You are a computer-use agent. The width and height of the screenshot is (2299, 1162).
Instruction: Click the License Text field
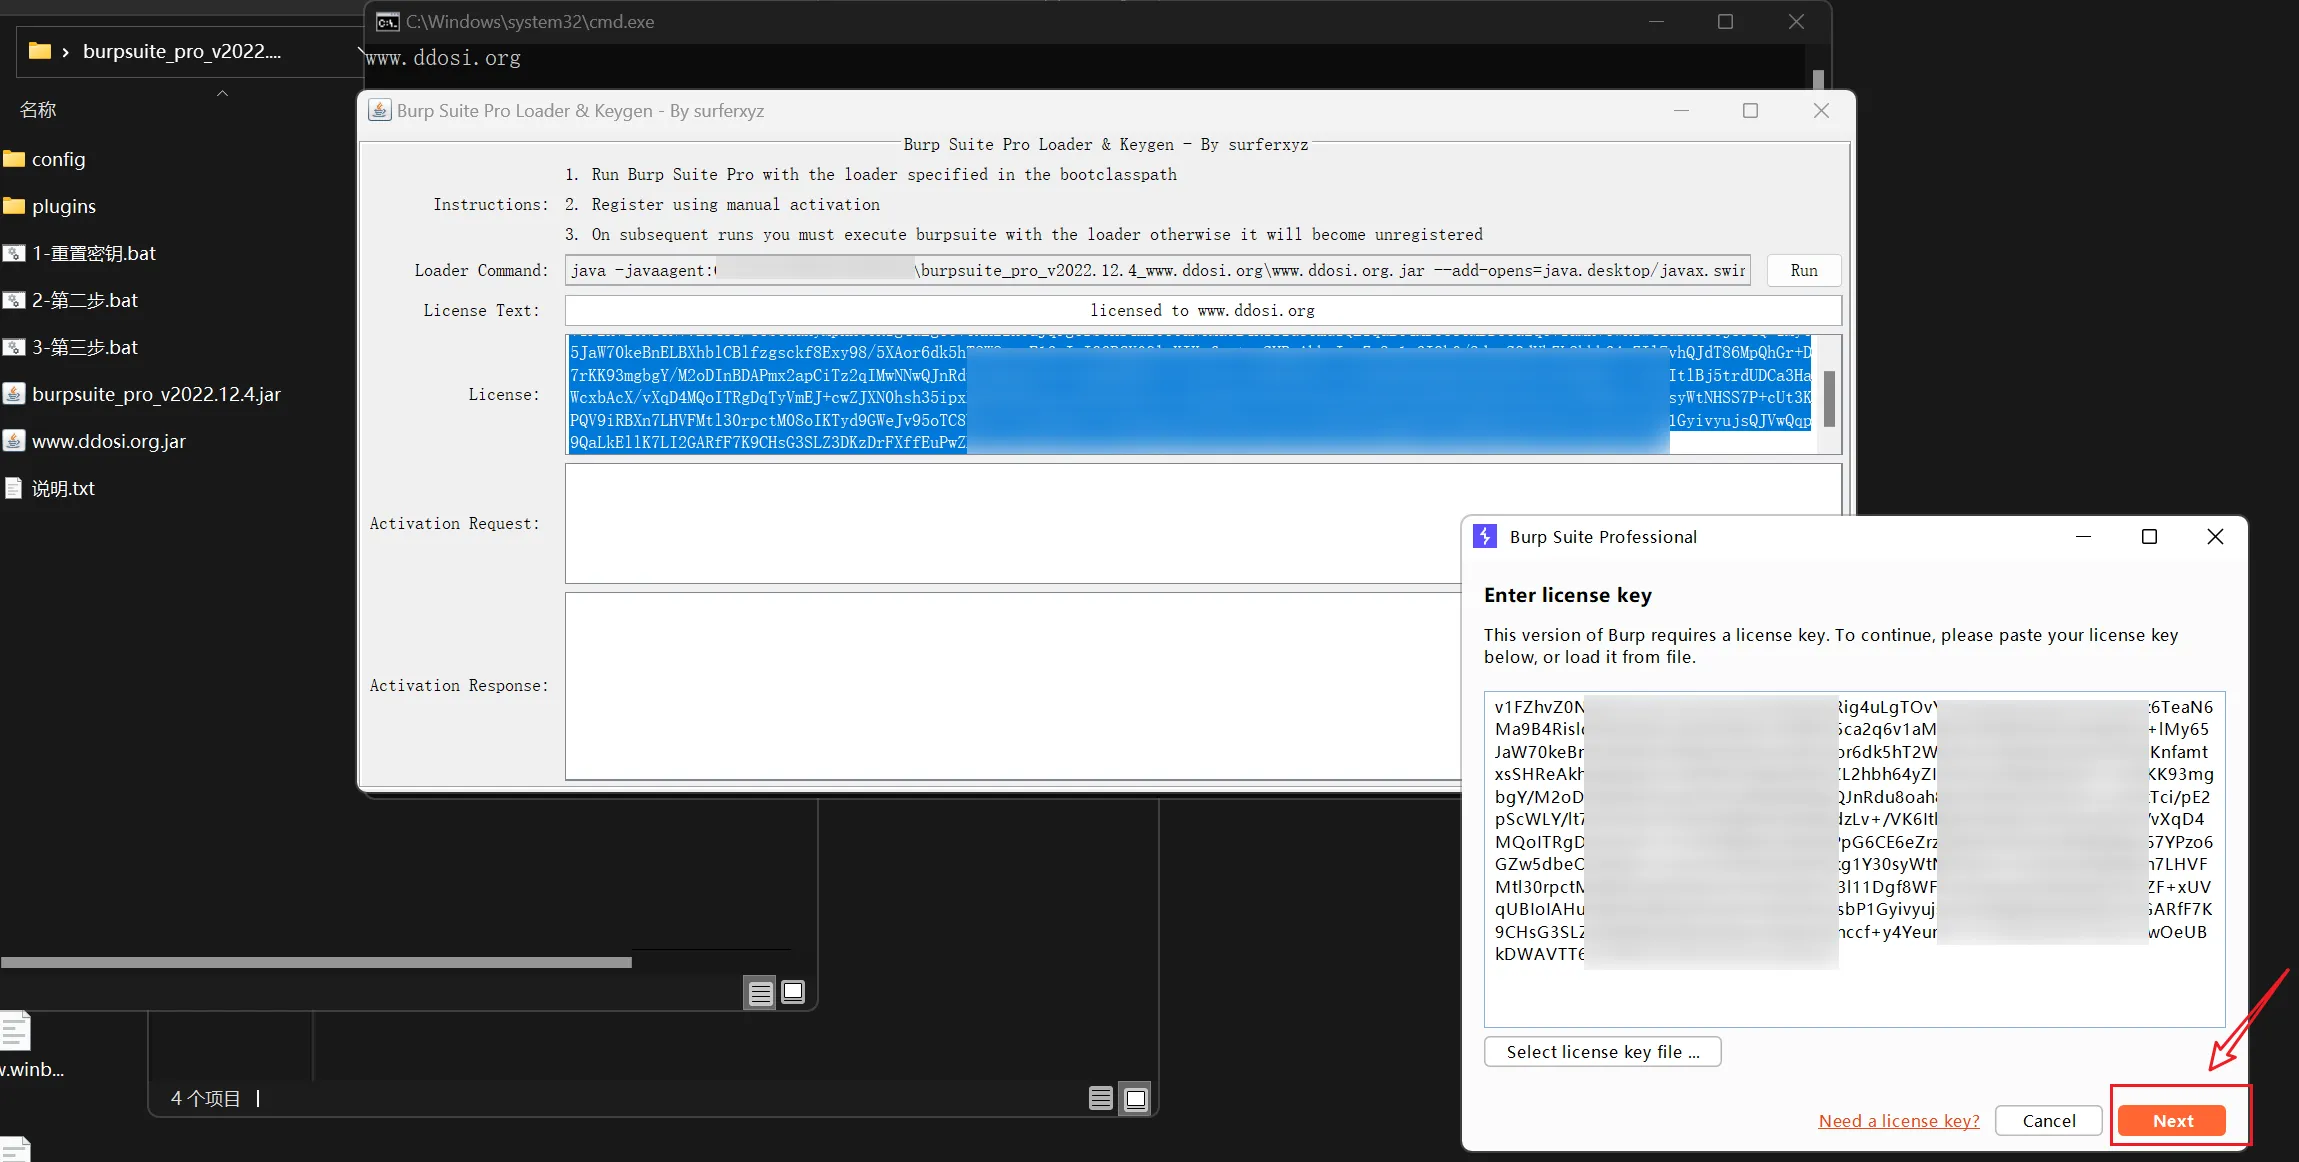[1203, 310]
